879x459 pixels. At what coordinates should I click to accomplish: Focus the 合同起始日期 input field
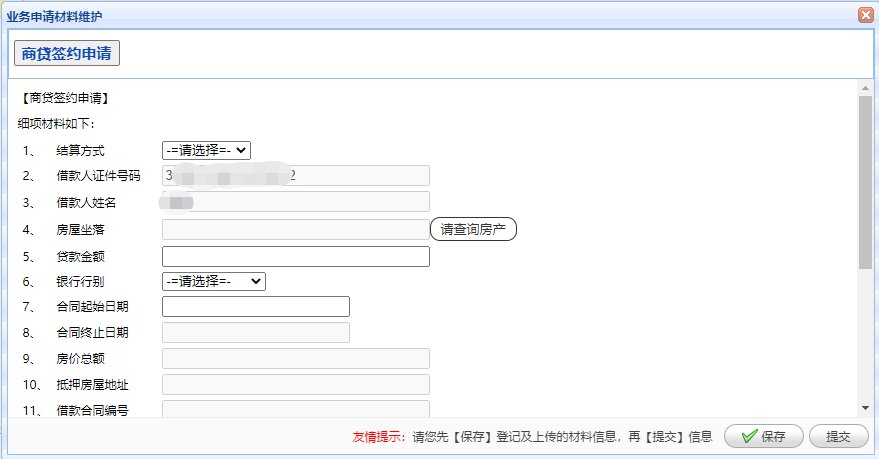[255, 307]
